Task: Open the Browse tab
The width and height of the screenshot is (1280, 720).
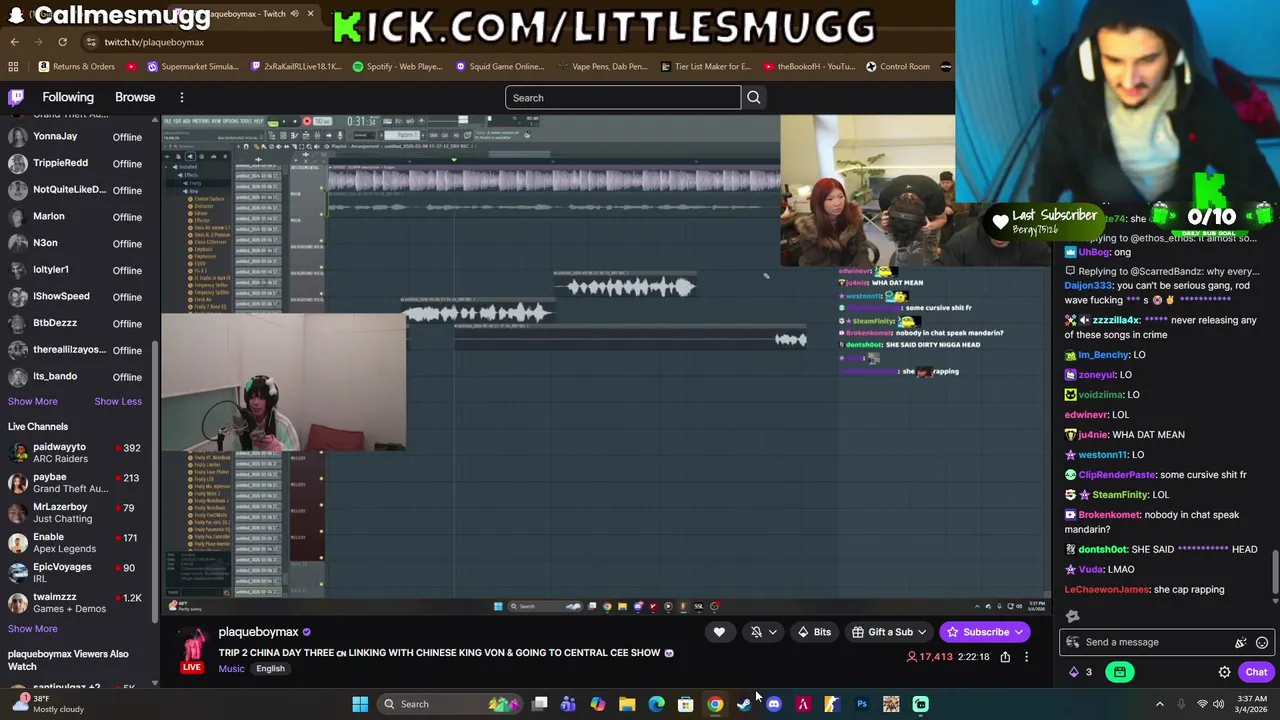Action: coord(135,97)
